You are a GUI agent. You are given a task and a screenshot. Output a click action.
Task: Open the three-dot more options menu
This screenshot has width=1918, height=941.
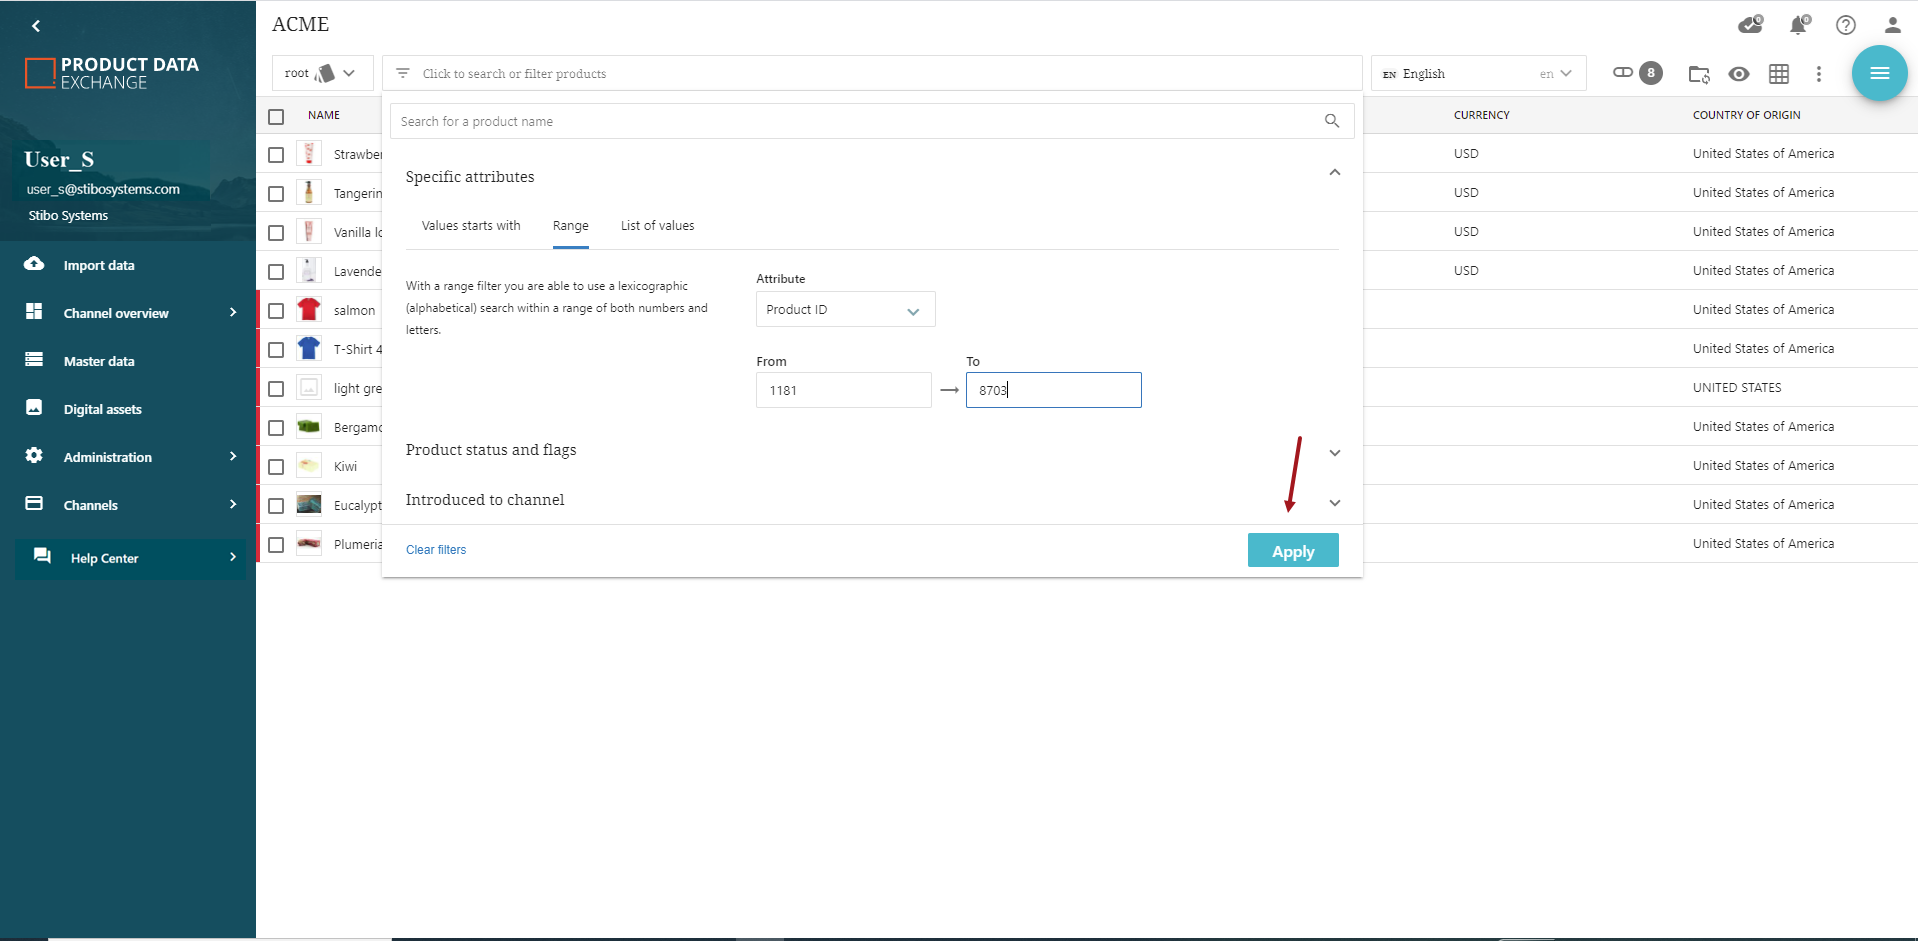(1818, 74)
